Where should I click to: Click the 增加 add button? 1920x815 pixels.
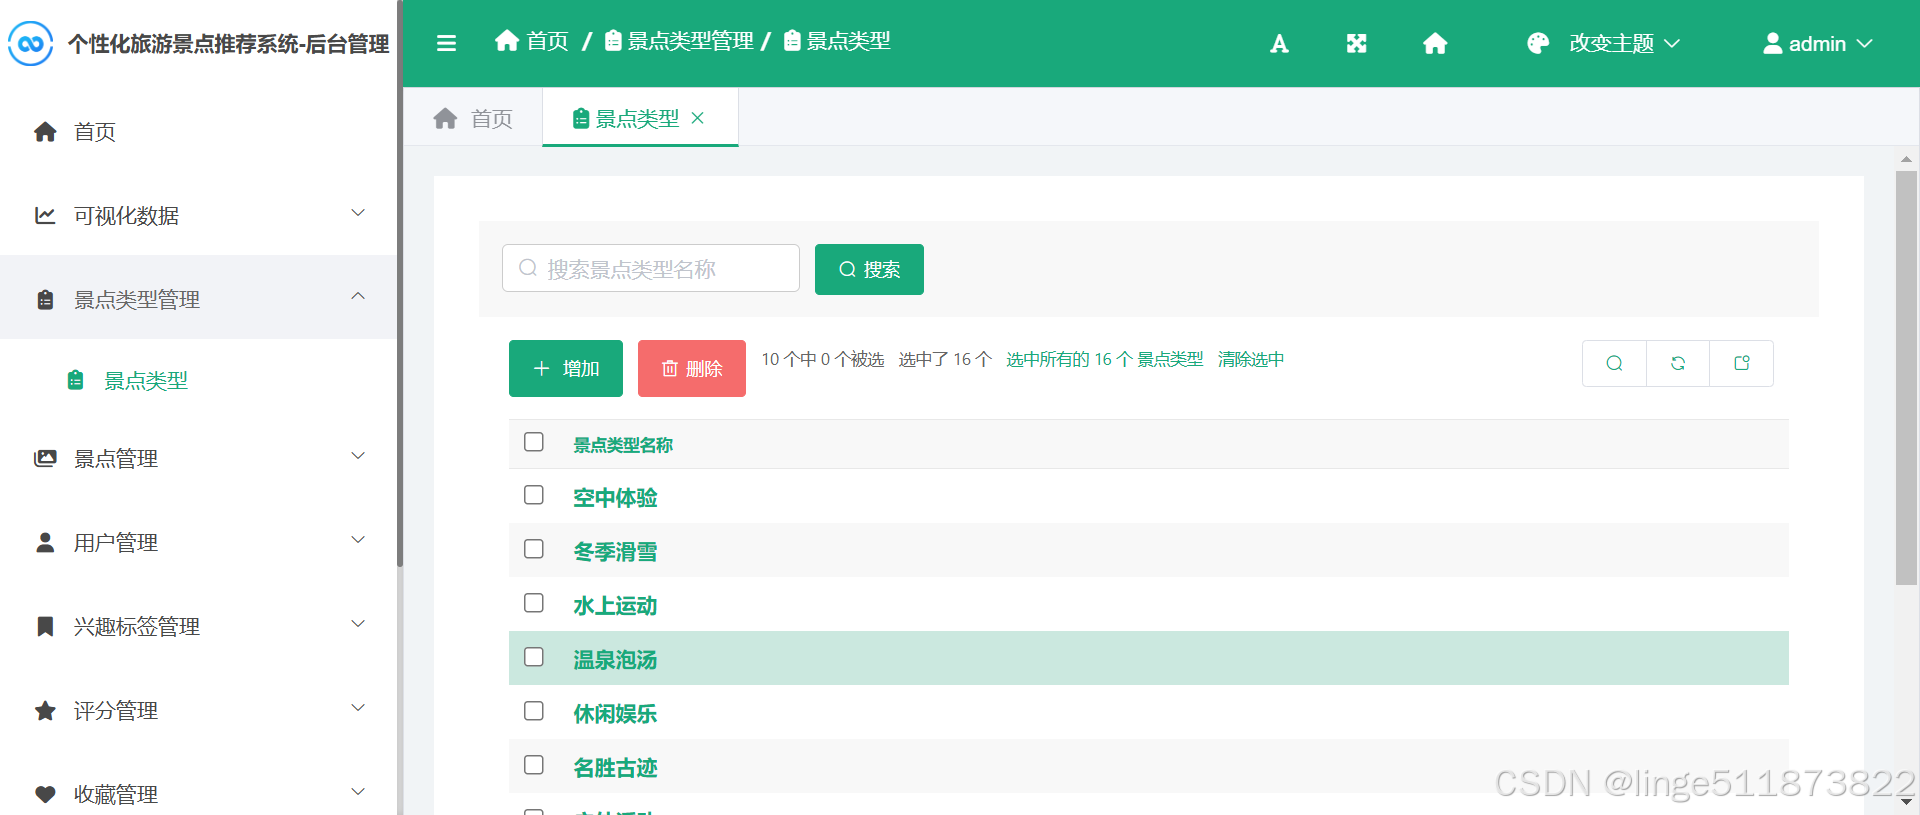pos(566,368)
